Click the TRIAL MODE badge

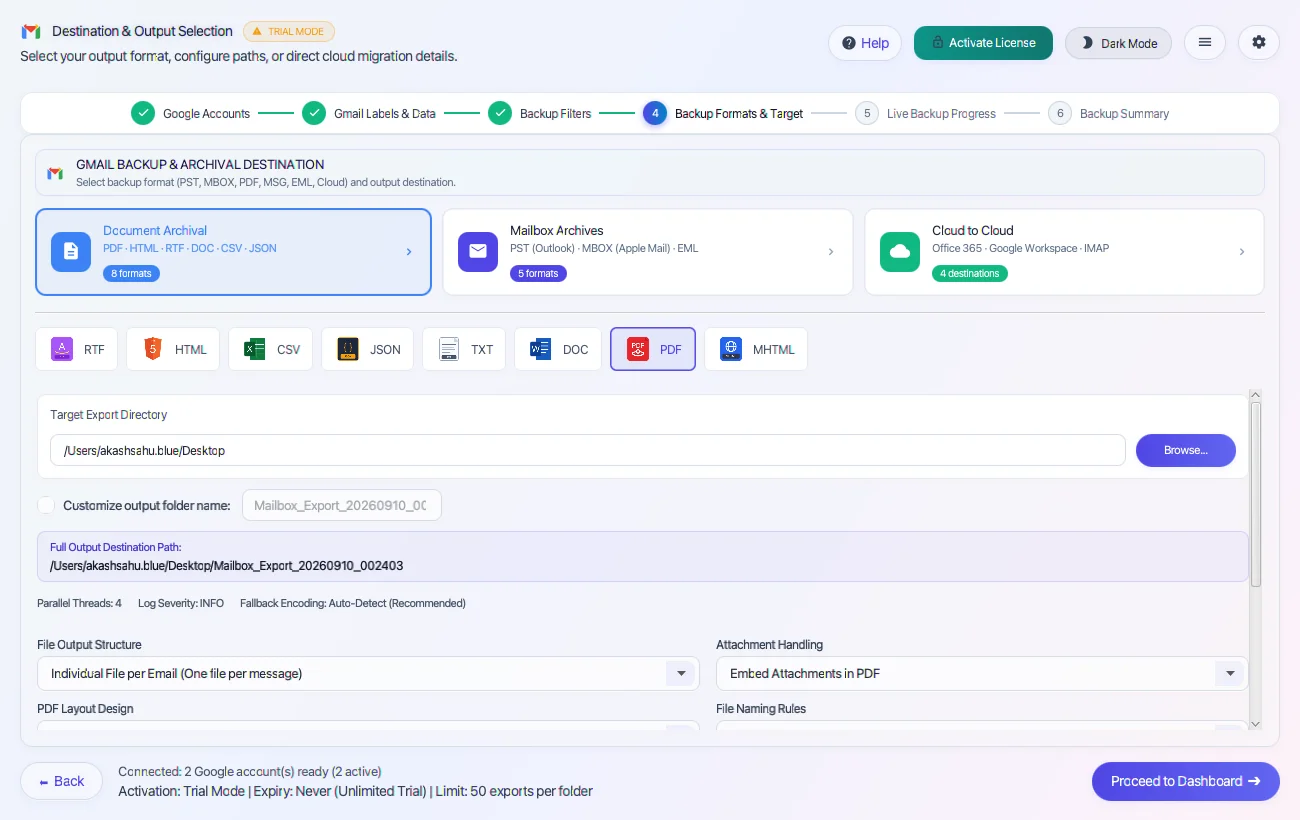coord(288,32)
